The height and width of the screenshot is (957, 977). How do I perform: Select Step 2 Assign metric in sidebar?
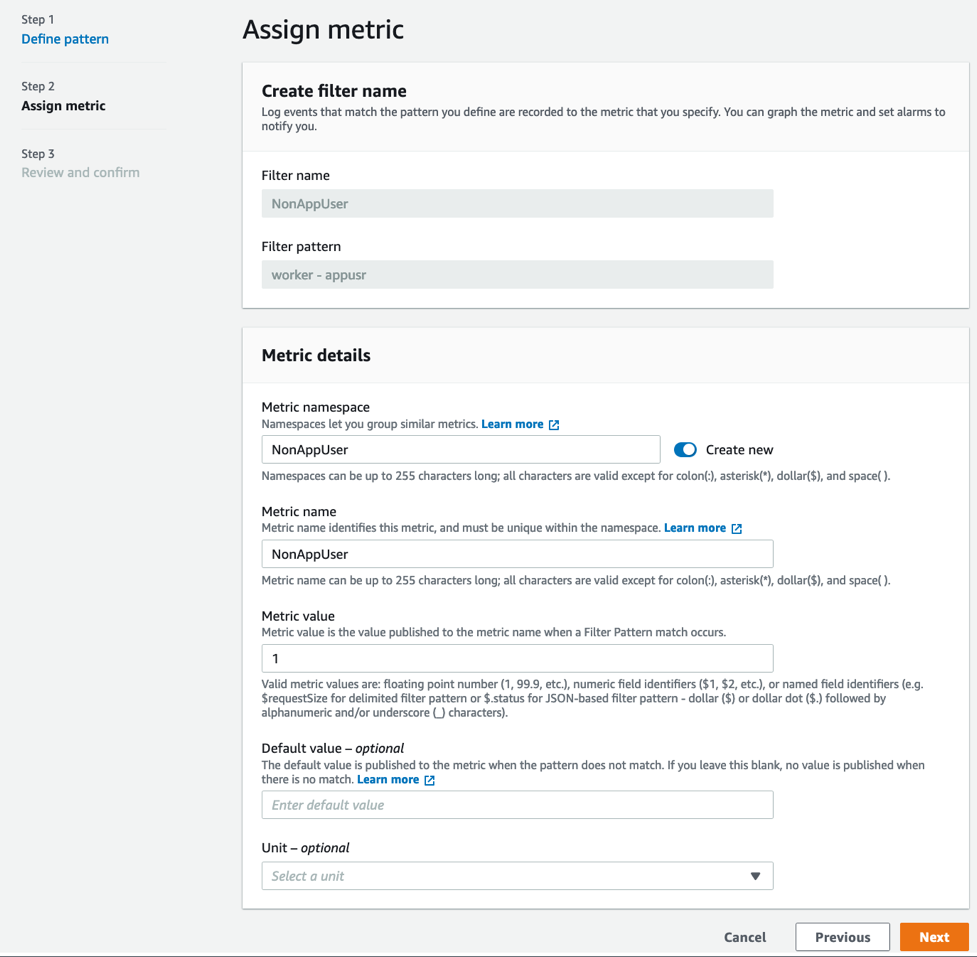(63, 106)
